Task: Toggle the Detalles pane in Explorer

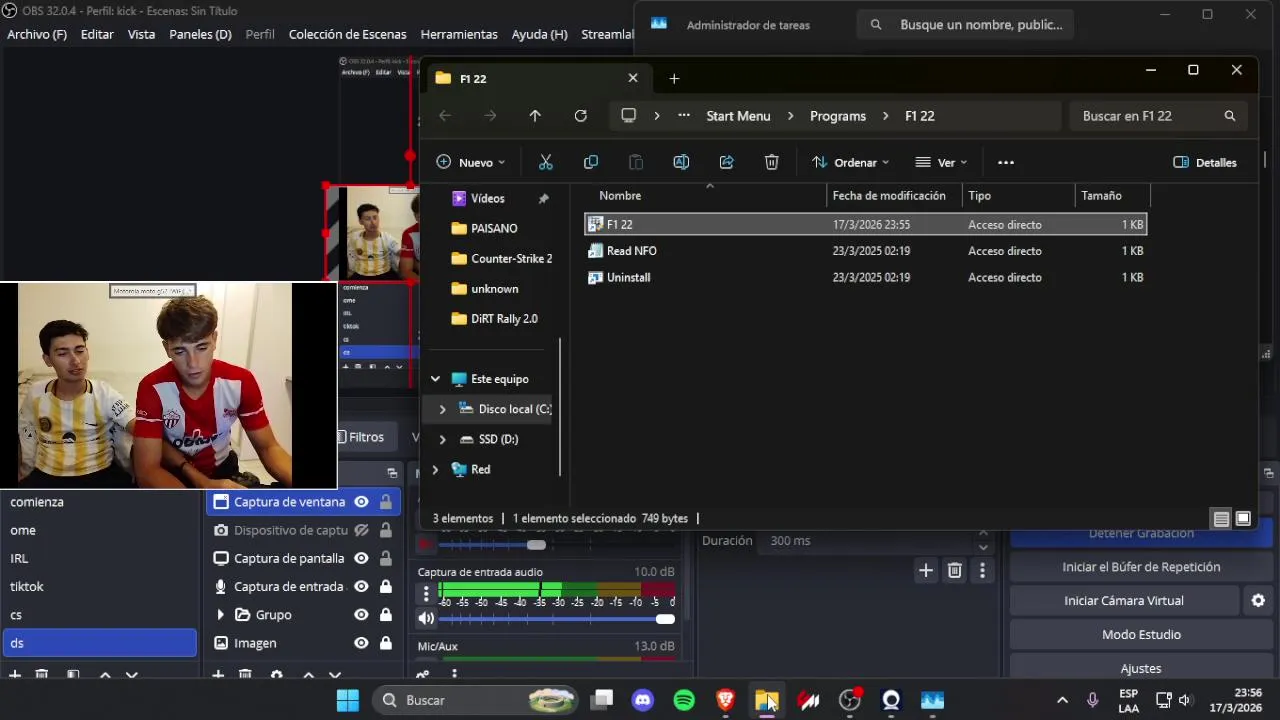Action: [1205, 162]
